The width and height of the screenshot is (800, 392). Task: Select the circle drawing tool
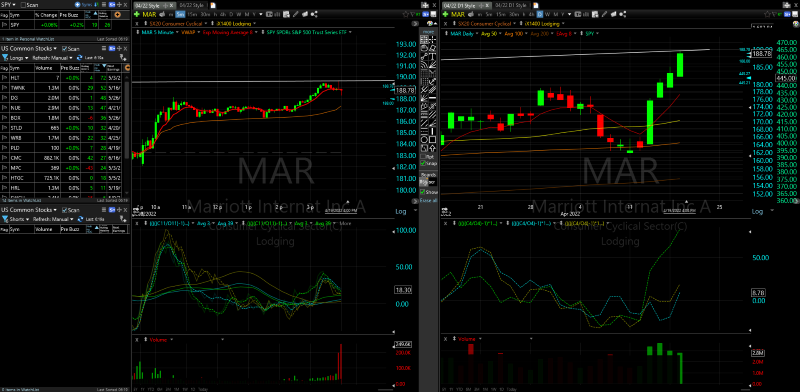click(x=424, y=139)
